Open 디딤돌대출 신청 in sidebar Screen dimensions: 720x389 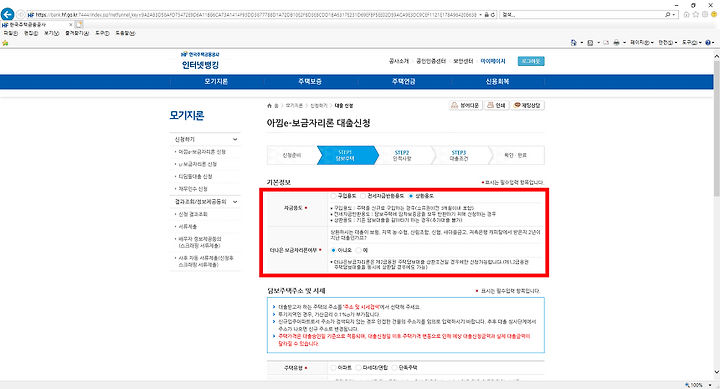195,177
